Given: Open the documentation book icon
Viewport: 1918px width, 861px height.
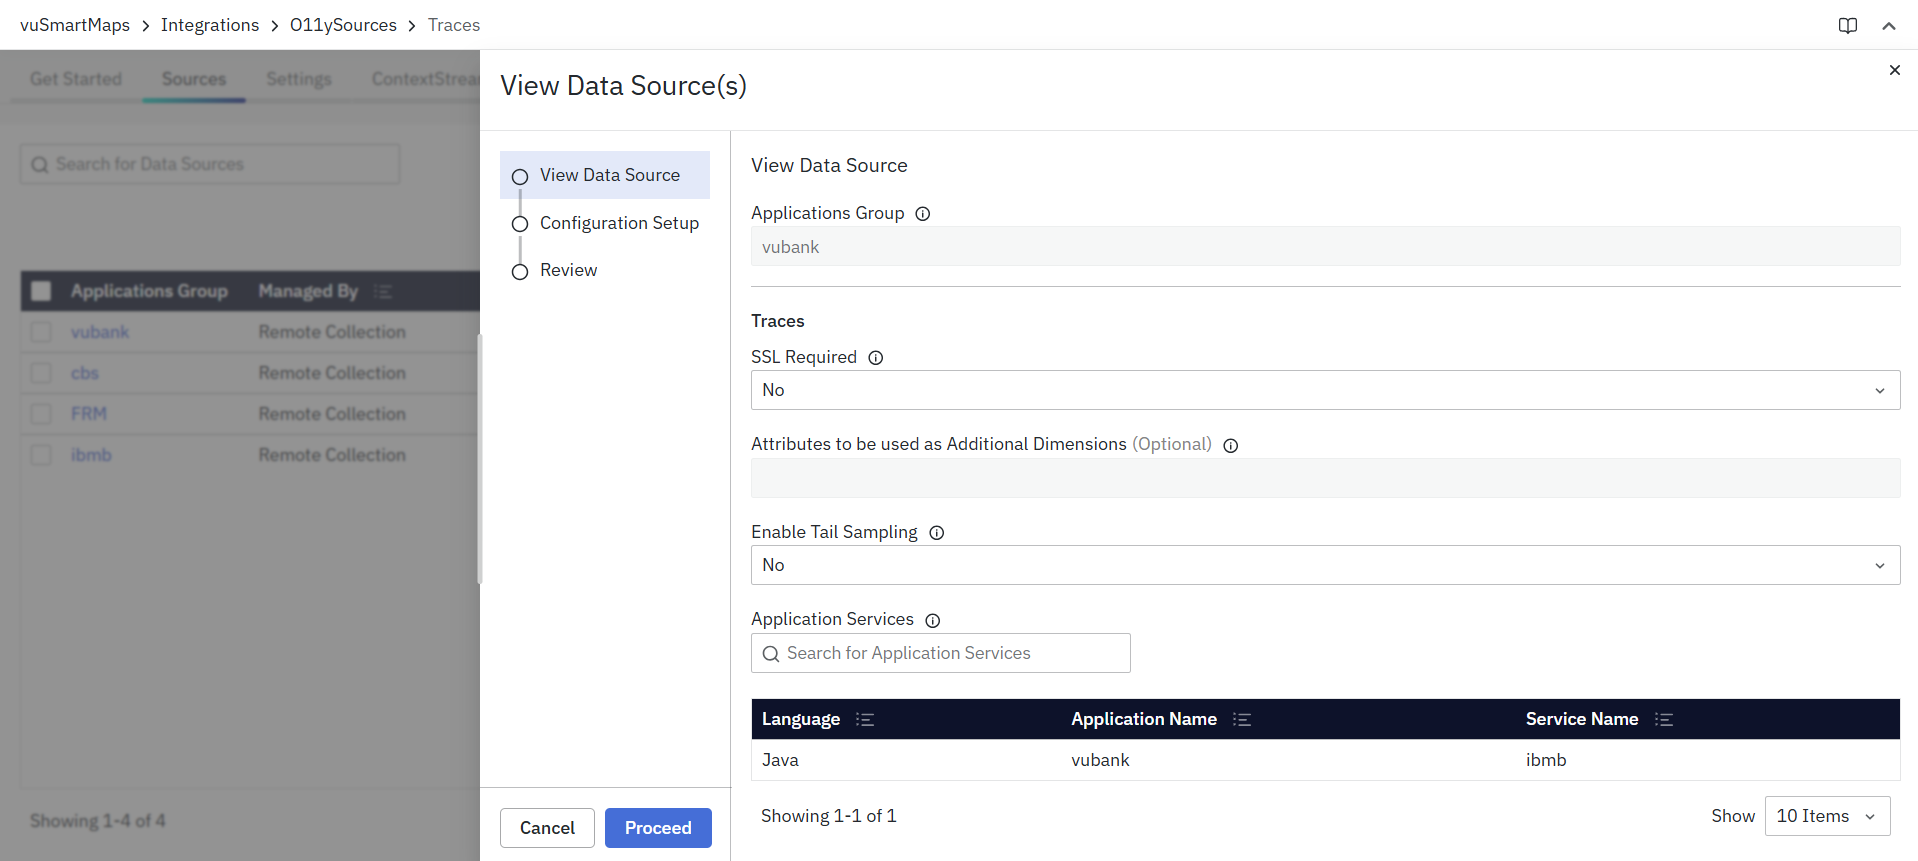Looking at the screenshot, I should tap(1848, 26).
